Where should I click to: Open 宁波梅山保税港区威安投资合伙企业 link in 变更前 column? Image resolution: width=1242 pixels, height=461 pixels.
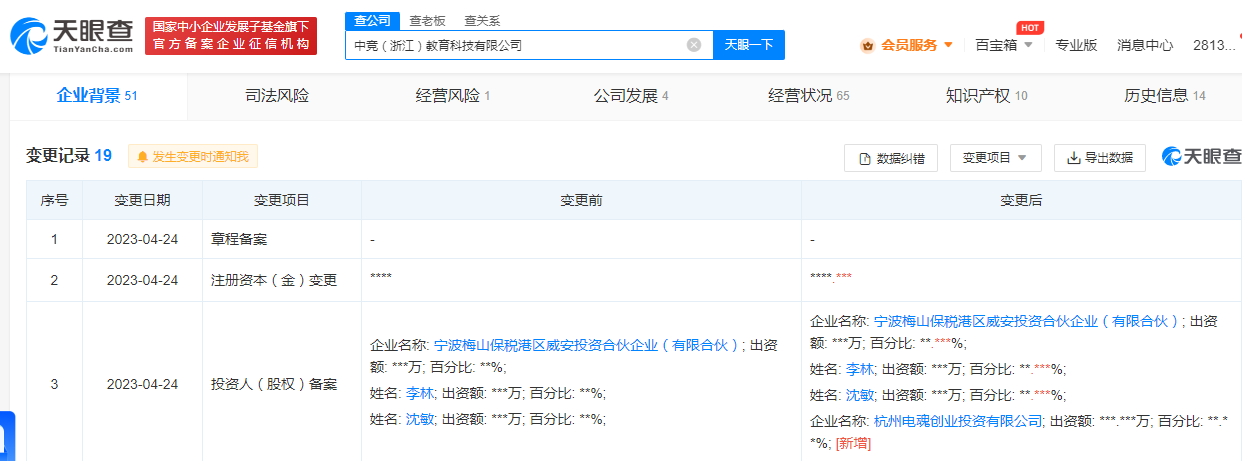(x=587, y=345)
